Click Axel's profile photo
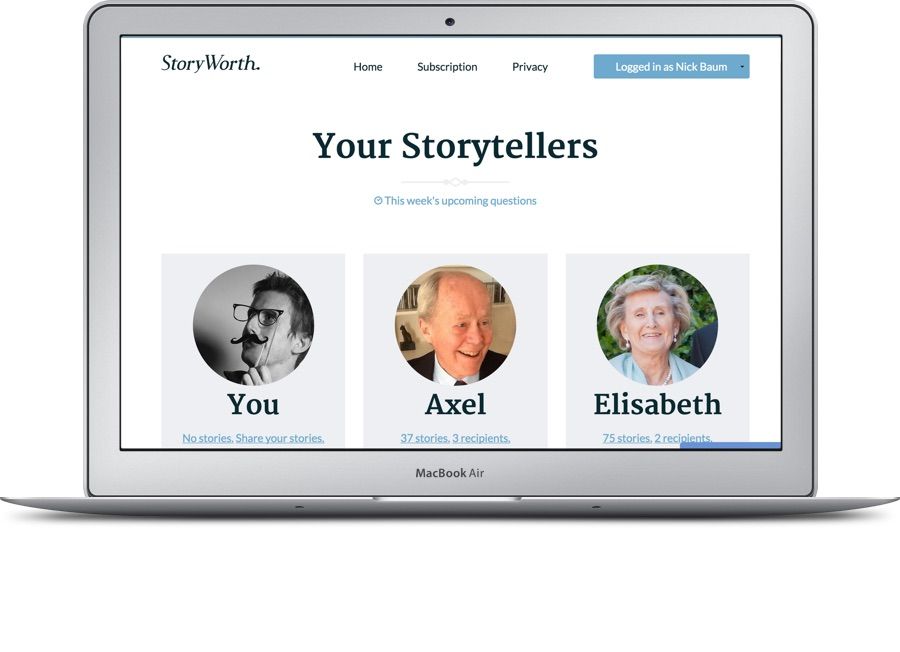Screen dimensions: 900x652 click(455, 324)
